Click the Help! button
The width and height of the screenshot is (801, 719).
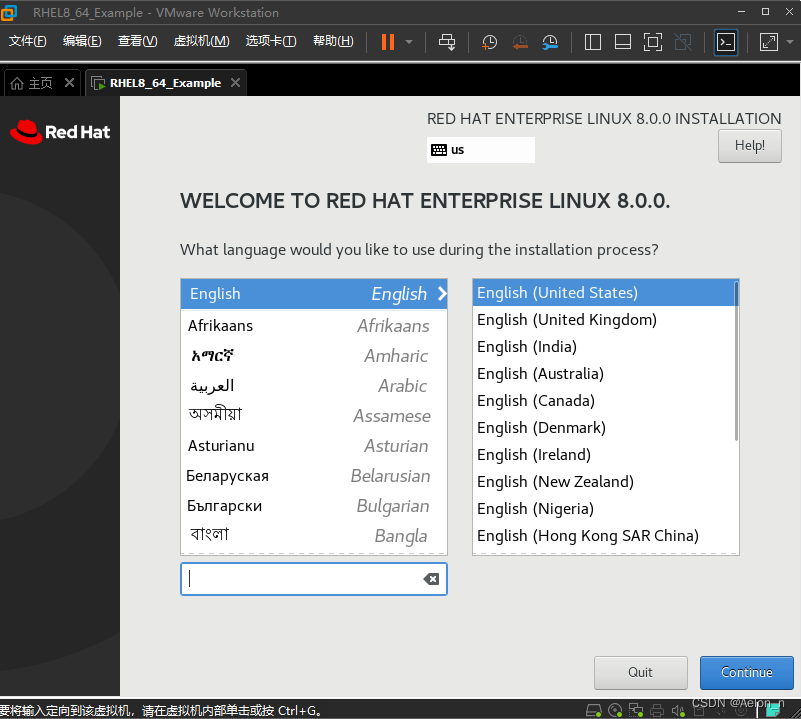pyautogui.click(x=749, y=146)
